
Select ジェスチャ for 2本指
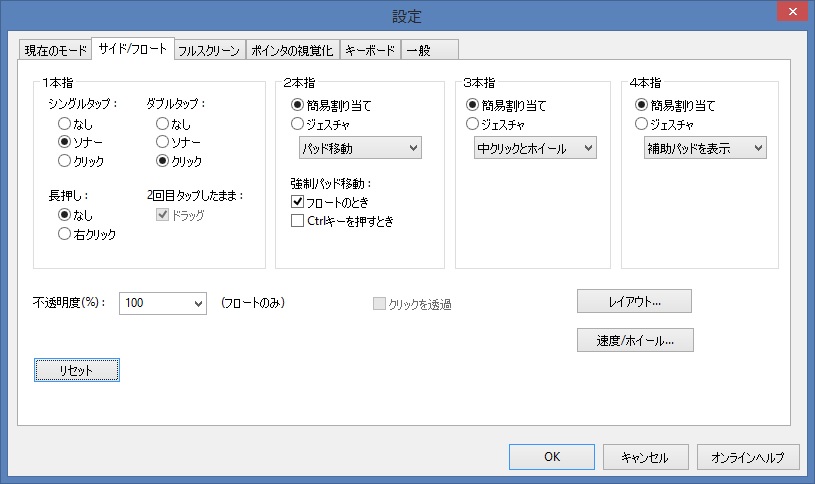[x=298, y=124]
